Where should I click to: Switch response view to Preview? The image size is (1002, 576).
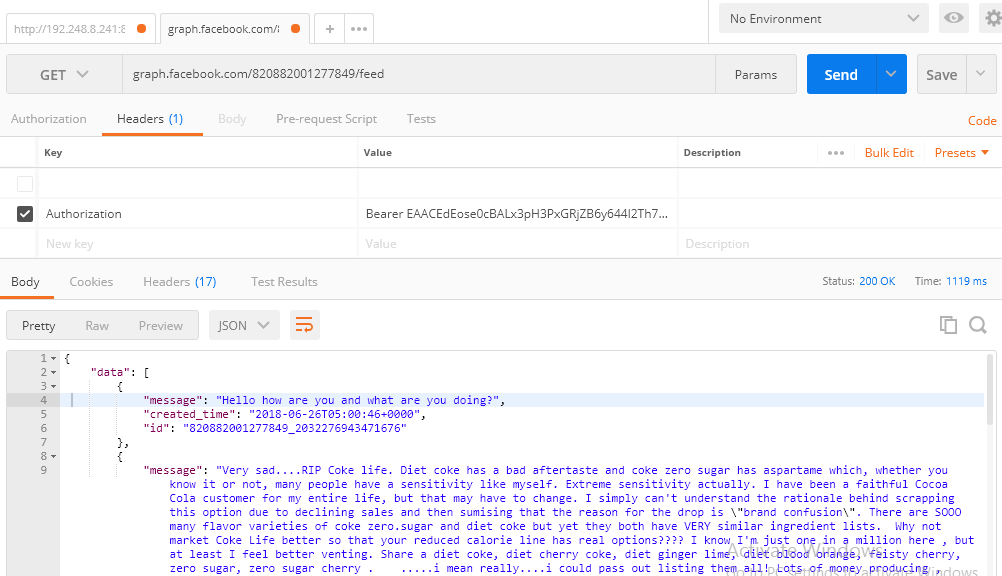tap(161, 325)
